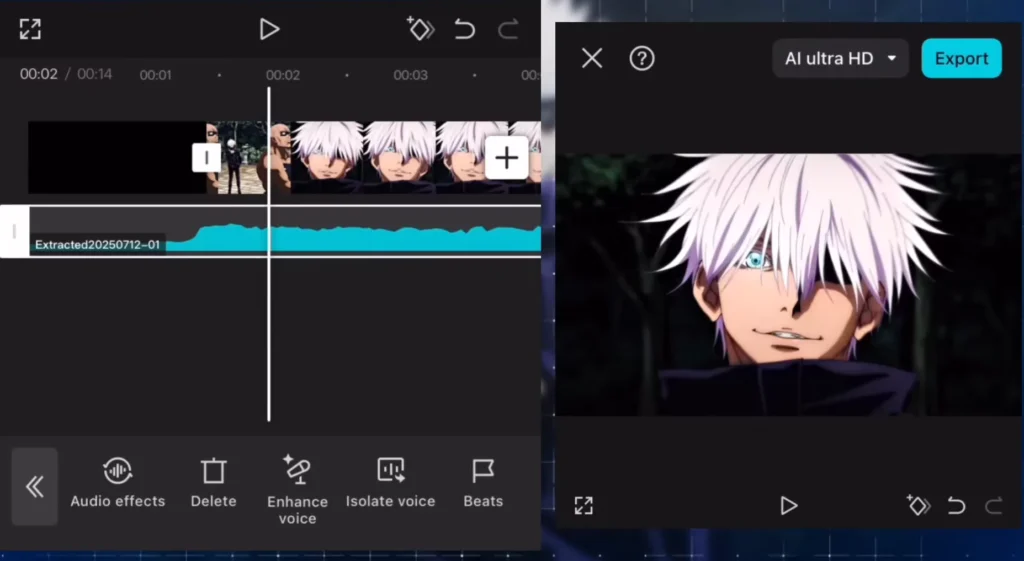
Task: Close the right preview panel
Action: click(x=592, y=59)
